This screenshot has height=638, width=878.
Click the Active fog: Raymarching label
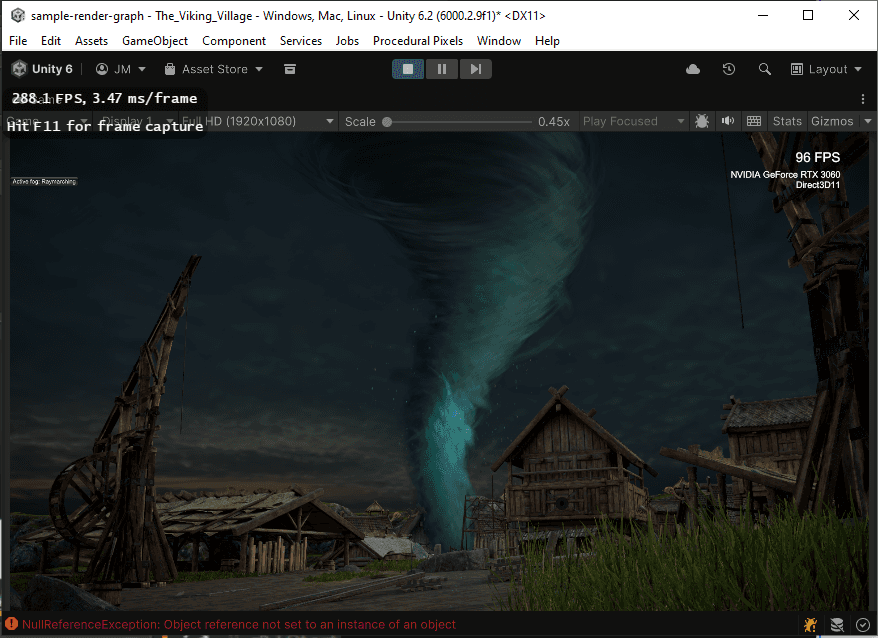coord(44,181)
